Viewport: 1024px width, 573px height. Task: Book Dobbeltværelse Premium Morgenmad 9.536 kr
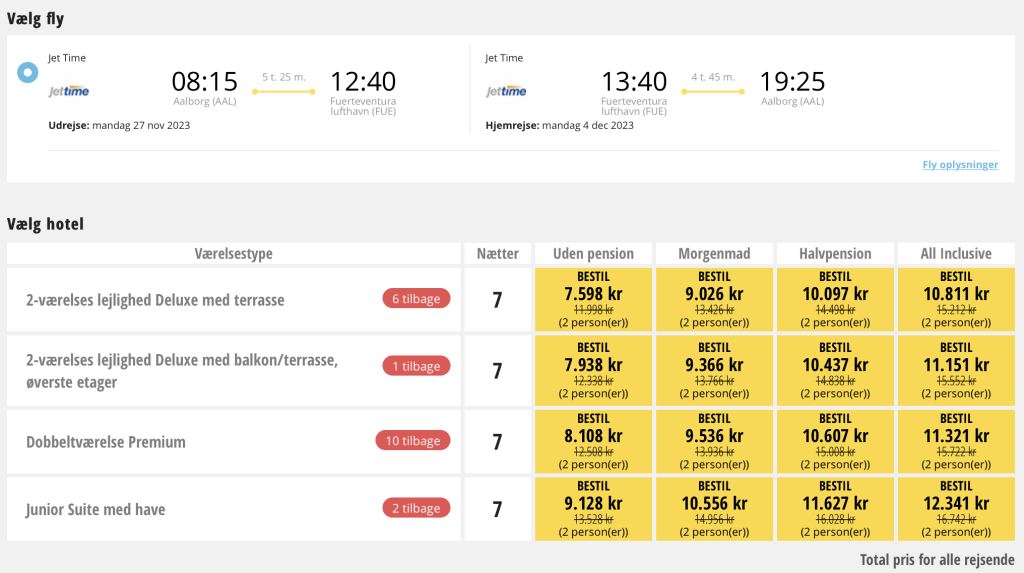[x=714, y=442]
